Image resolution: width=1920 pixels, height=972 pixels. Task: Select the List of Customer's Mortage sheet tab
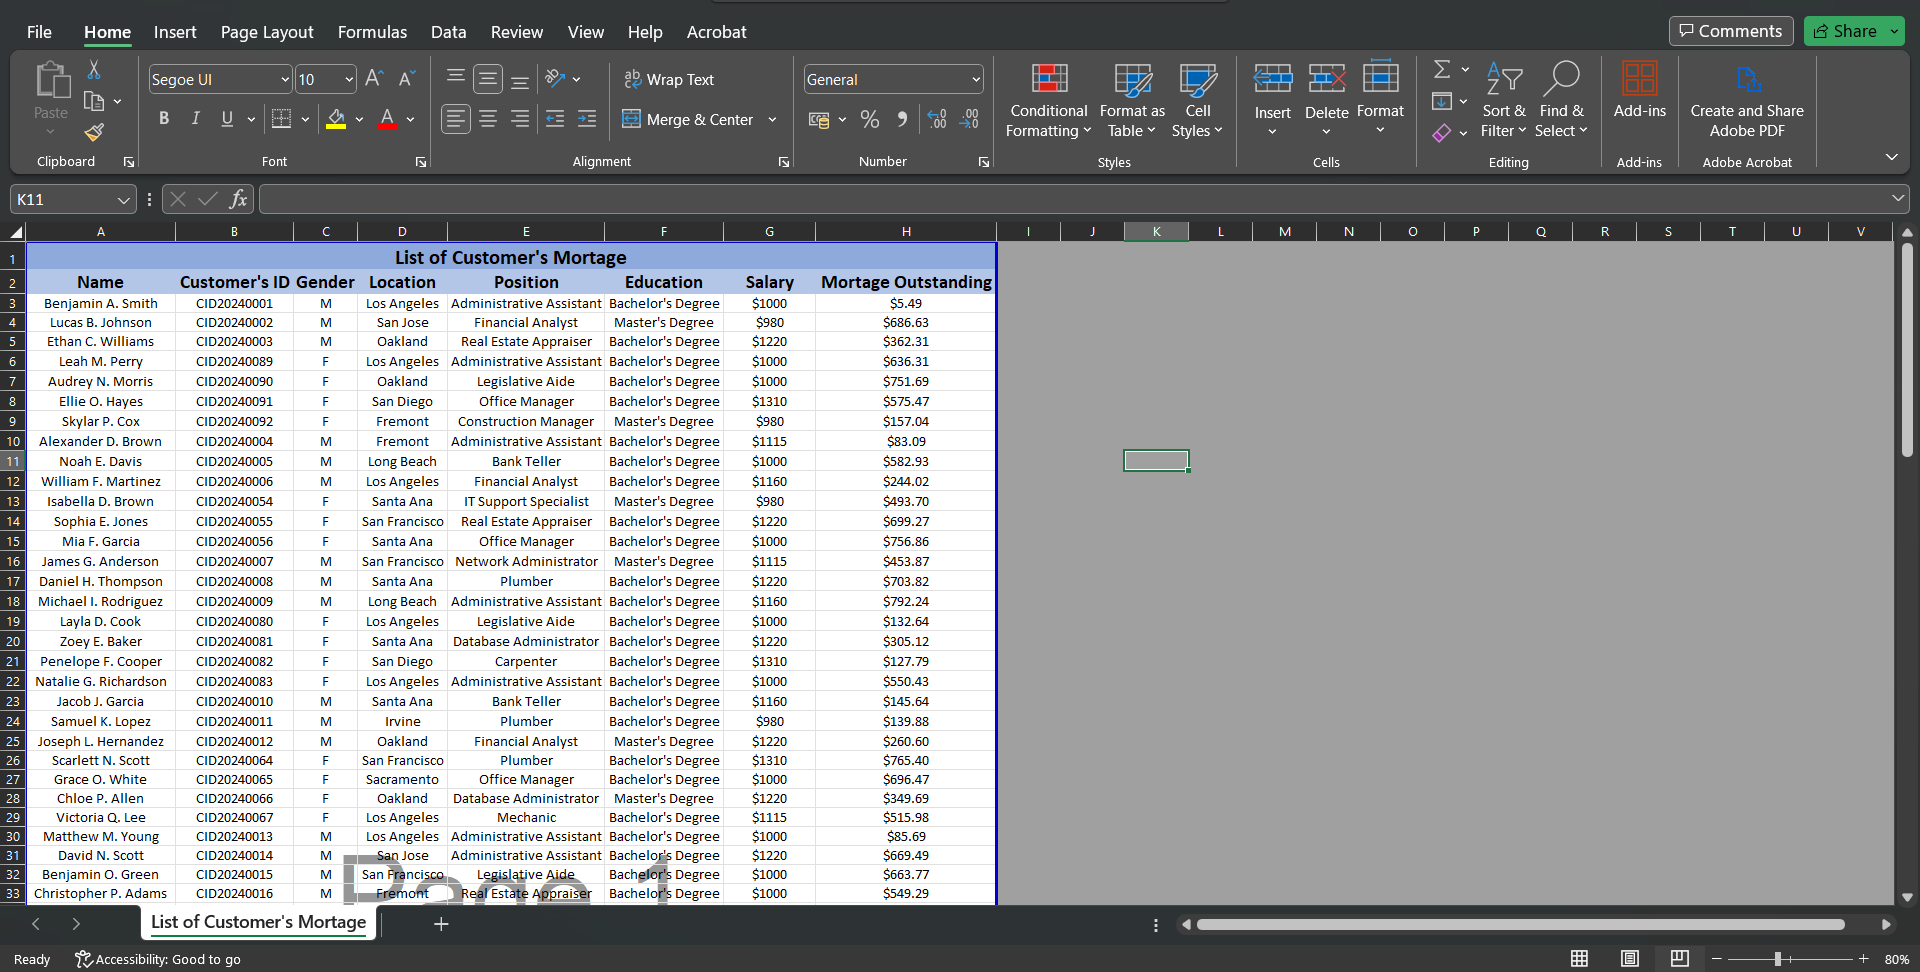tap(259, 922)
